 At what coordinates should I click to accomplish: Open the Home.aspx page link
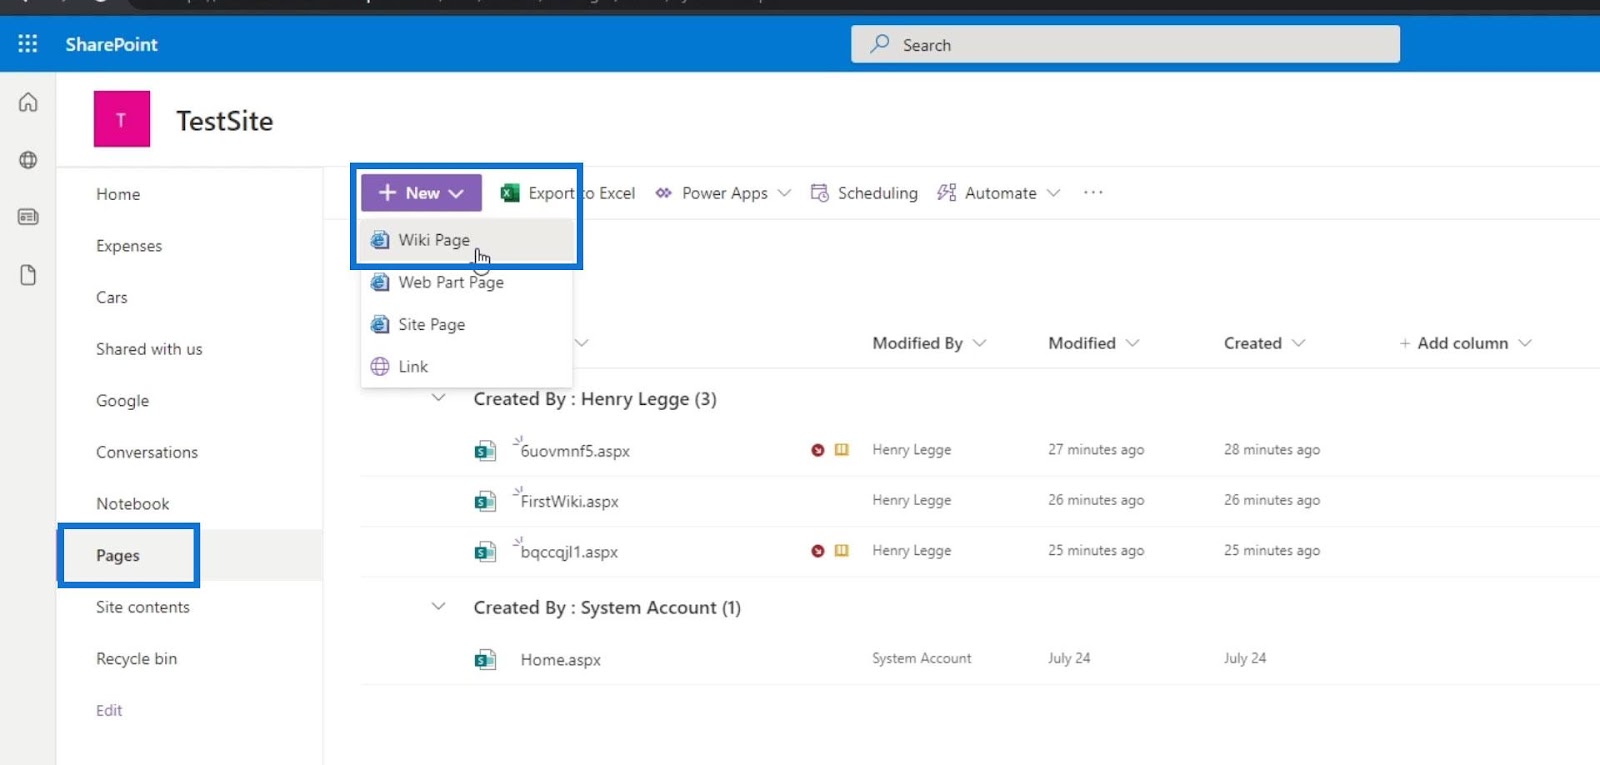[560, 660]
